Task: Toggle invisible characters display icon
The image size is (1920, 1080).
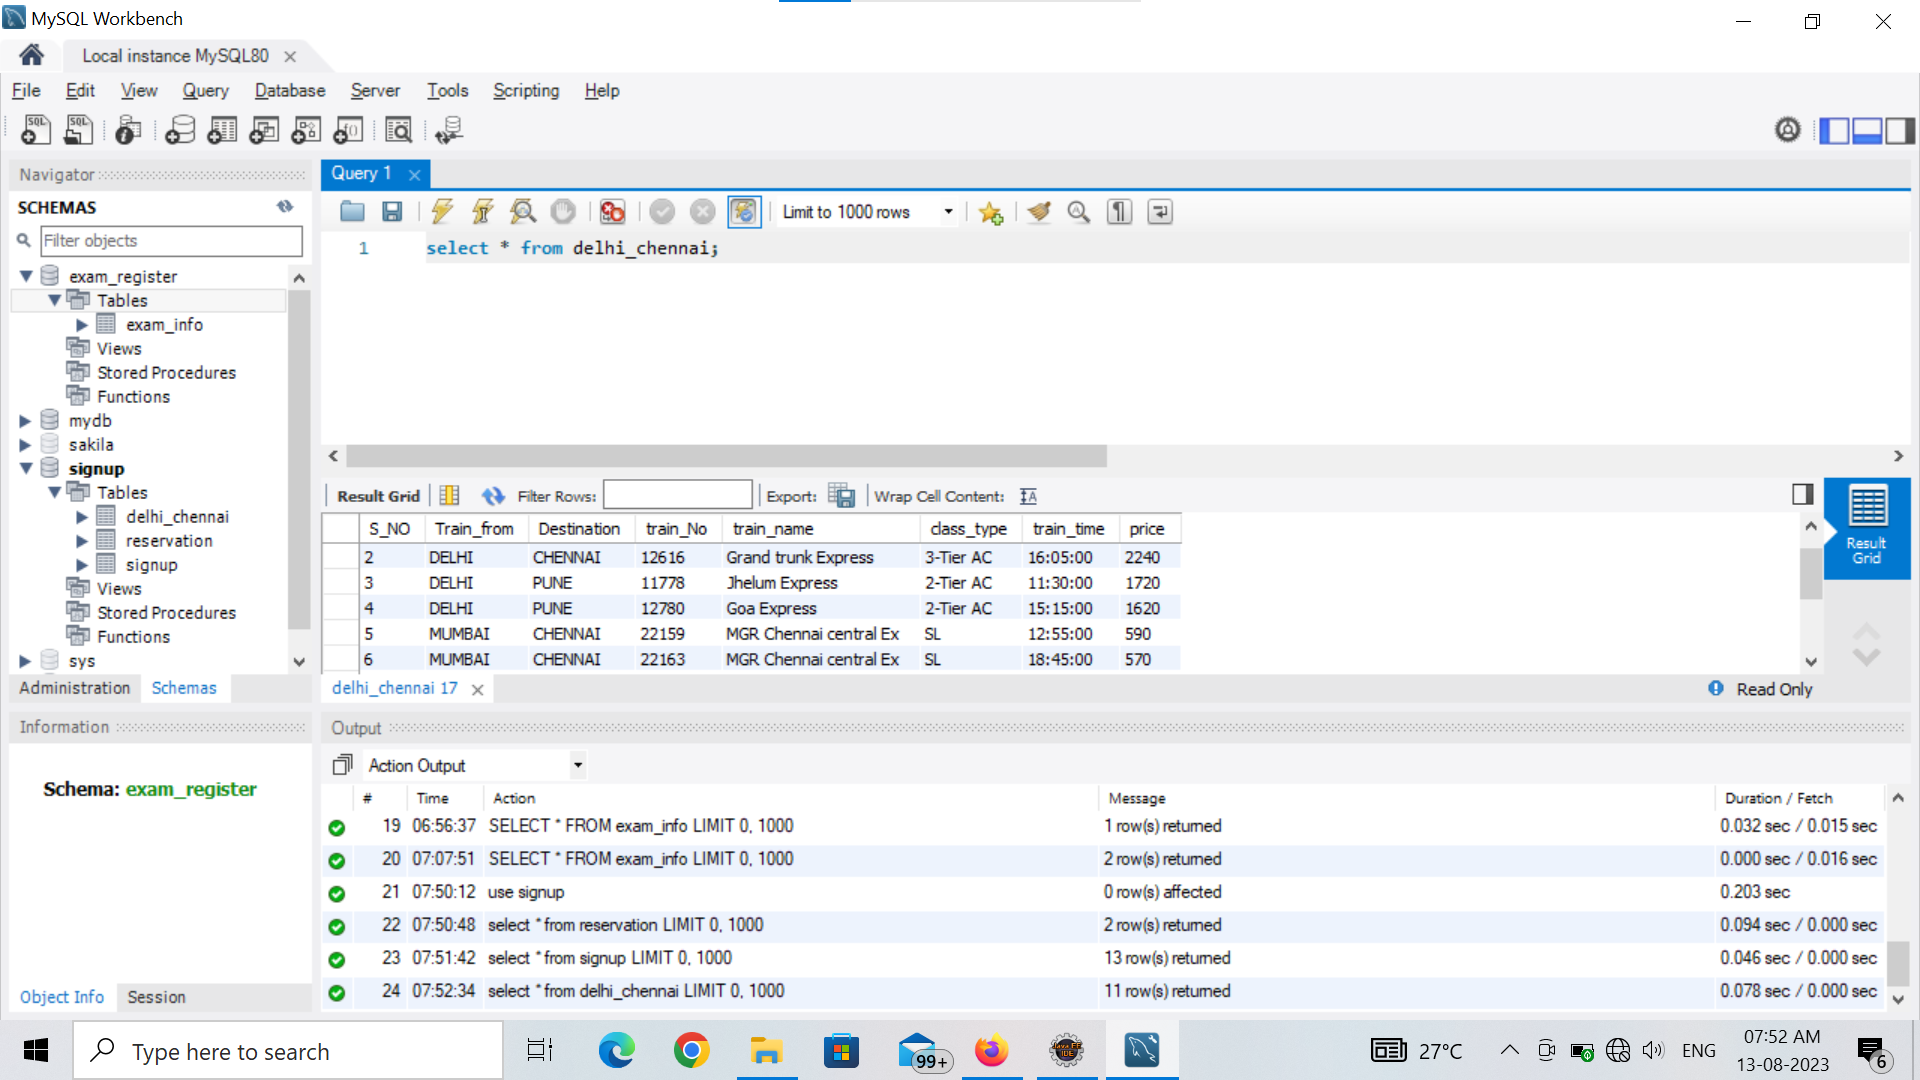Action: (x=1118, y=211)
